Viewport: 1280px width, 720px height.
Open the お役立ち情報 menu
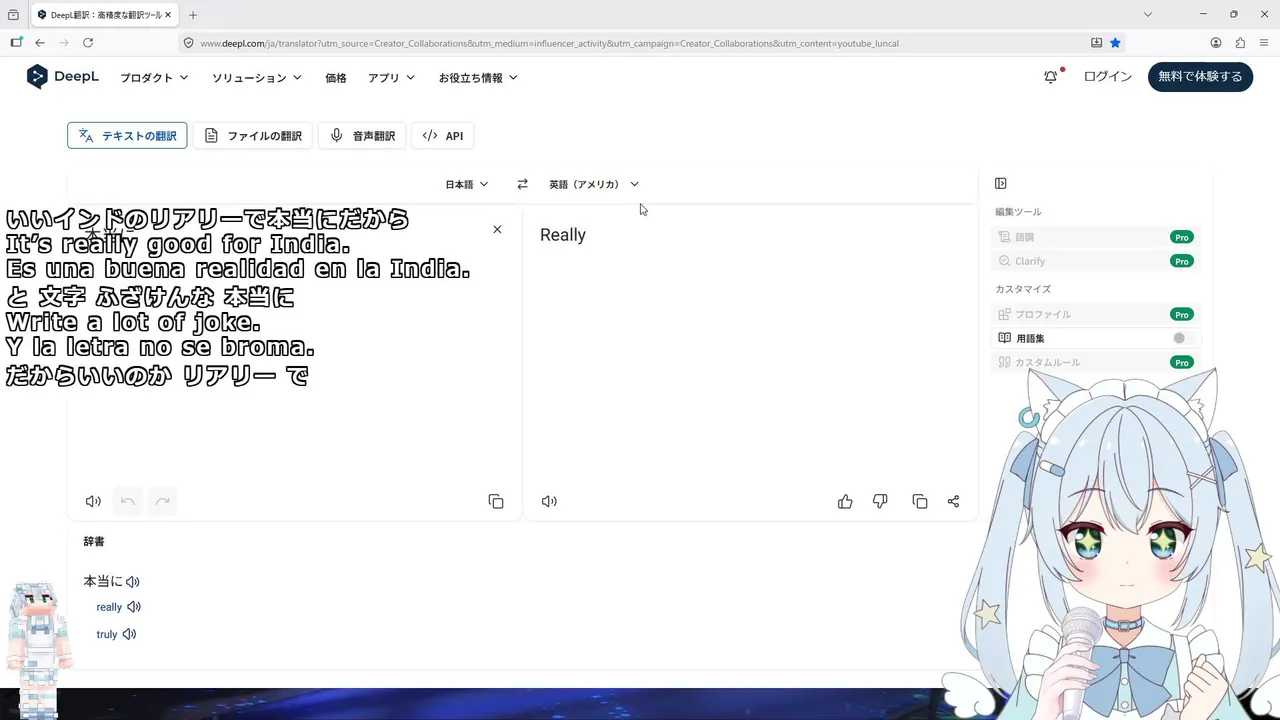pyautogui.click(x=478, y=77)
